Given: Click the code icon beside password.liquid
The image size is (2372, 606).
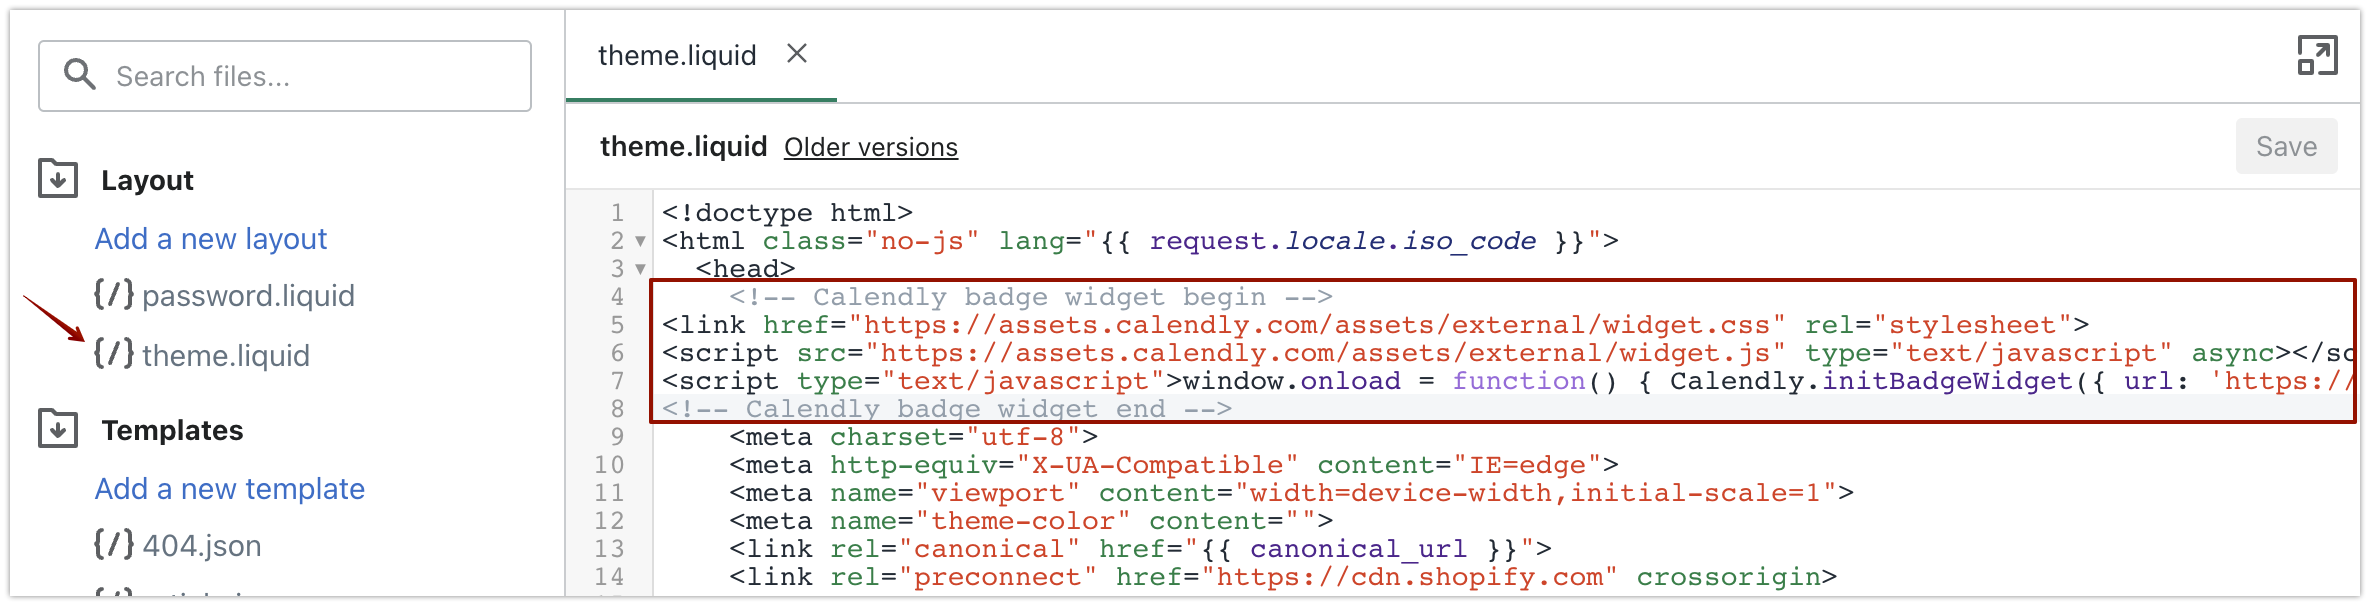Looking at the screenshot, I should (114, 295).
